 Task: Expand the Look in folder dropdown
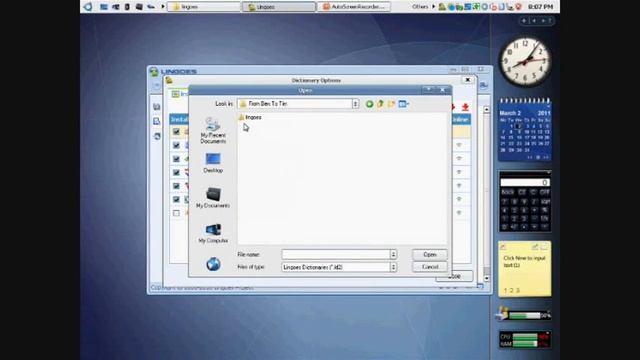click(x=356, y=104)
